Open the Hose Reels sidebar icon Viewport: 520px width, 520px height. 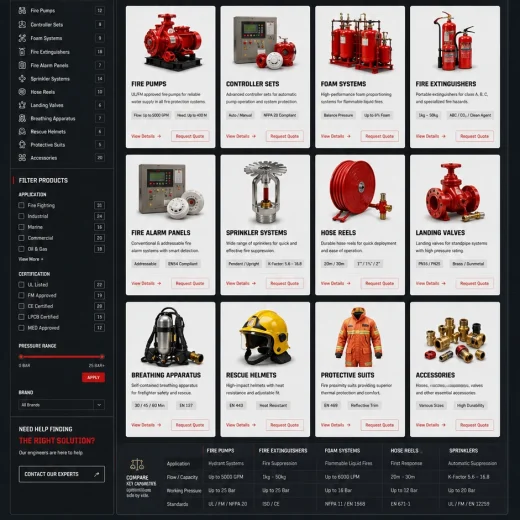coord(22,92)
